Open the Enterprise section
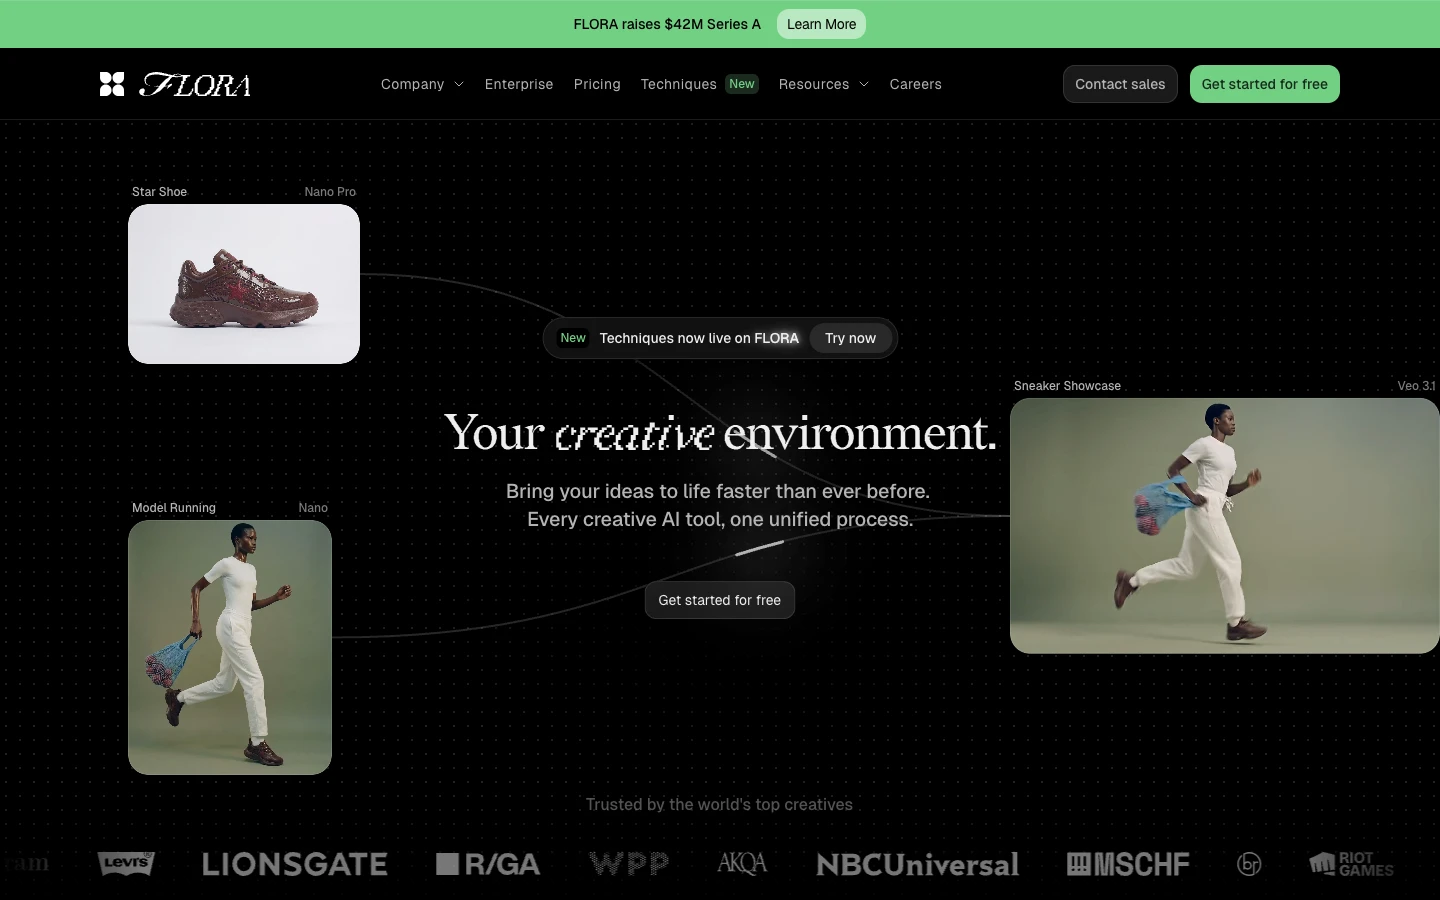The width and height of the screenshot is (1440, 900). click(x=519, y=84)
